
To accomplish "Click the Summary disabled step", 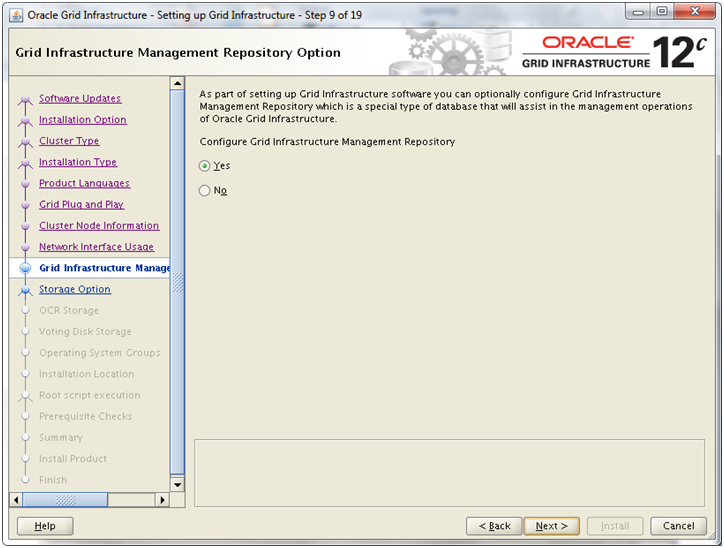I will (x=61, y=438).
